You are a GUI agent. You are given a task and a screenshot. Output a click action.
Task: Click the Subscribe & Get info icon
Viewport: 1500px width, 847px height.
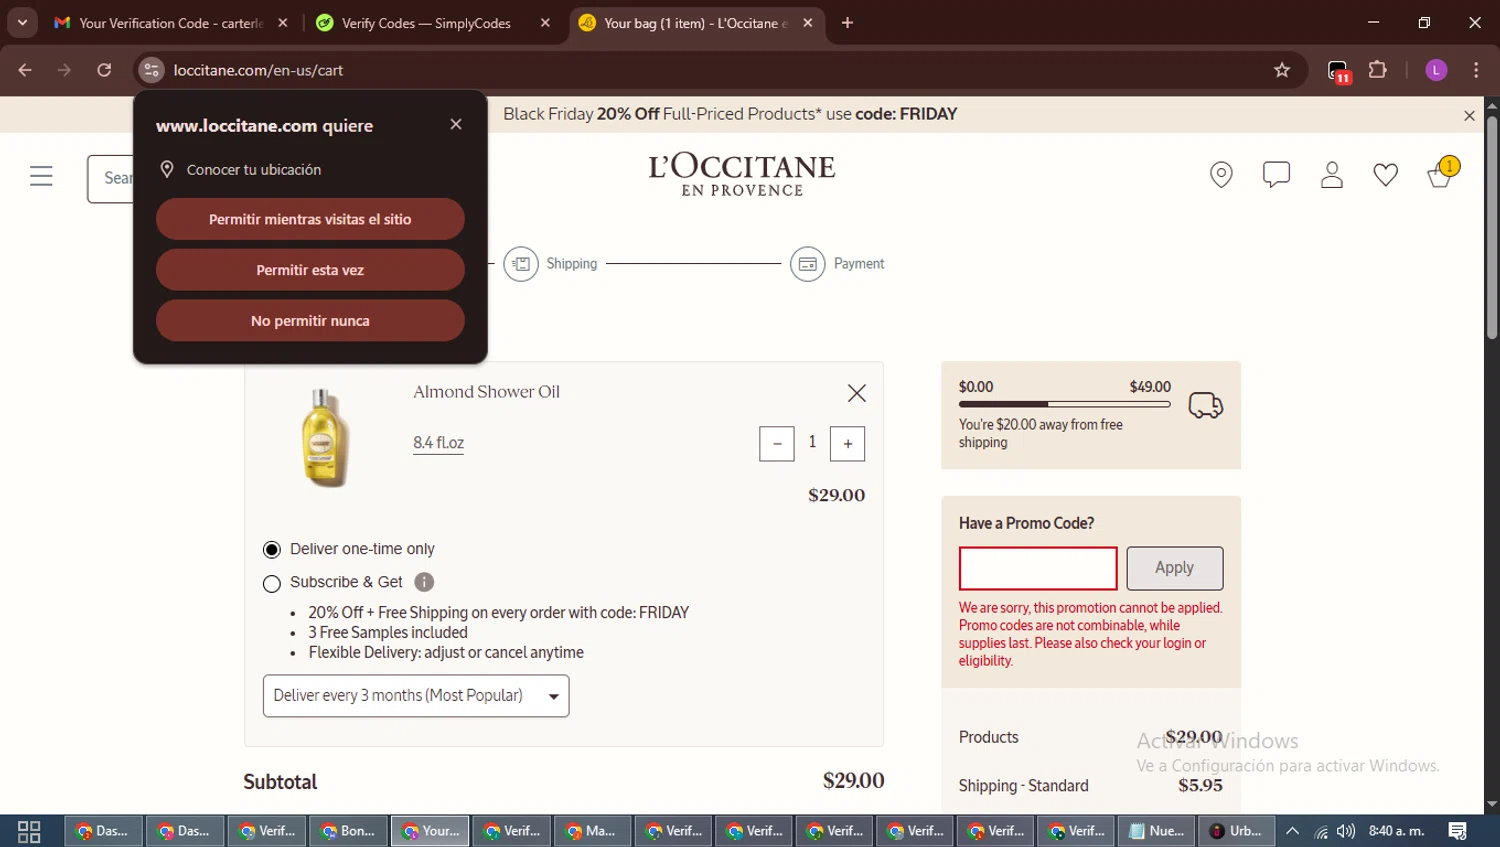pos(424,582)
